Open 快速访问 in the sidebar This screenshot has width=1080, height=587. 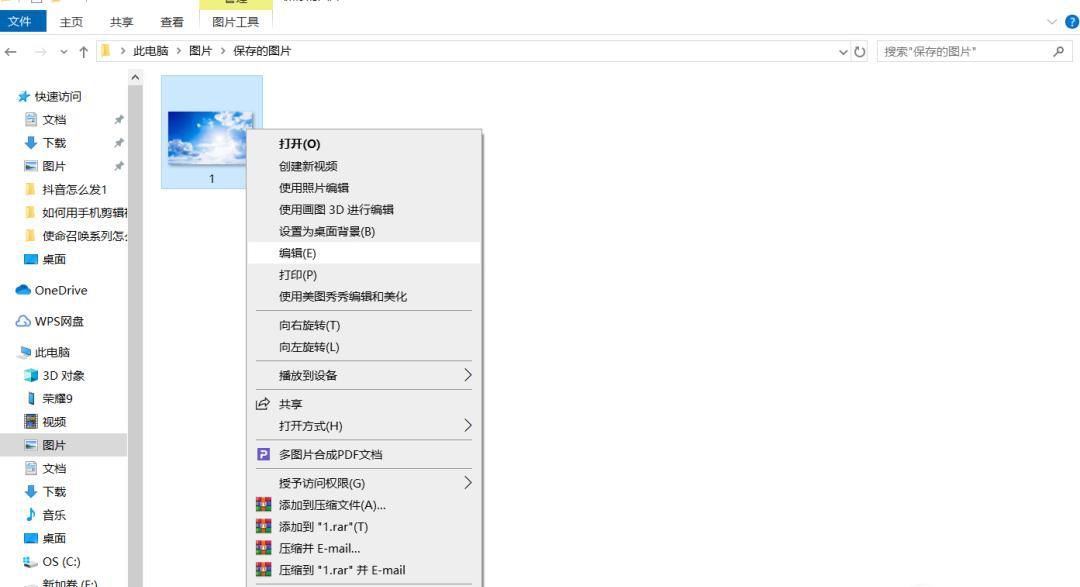(58, 96)
